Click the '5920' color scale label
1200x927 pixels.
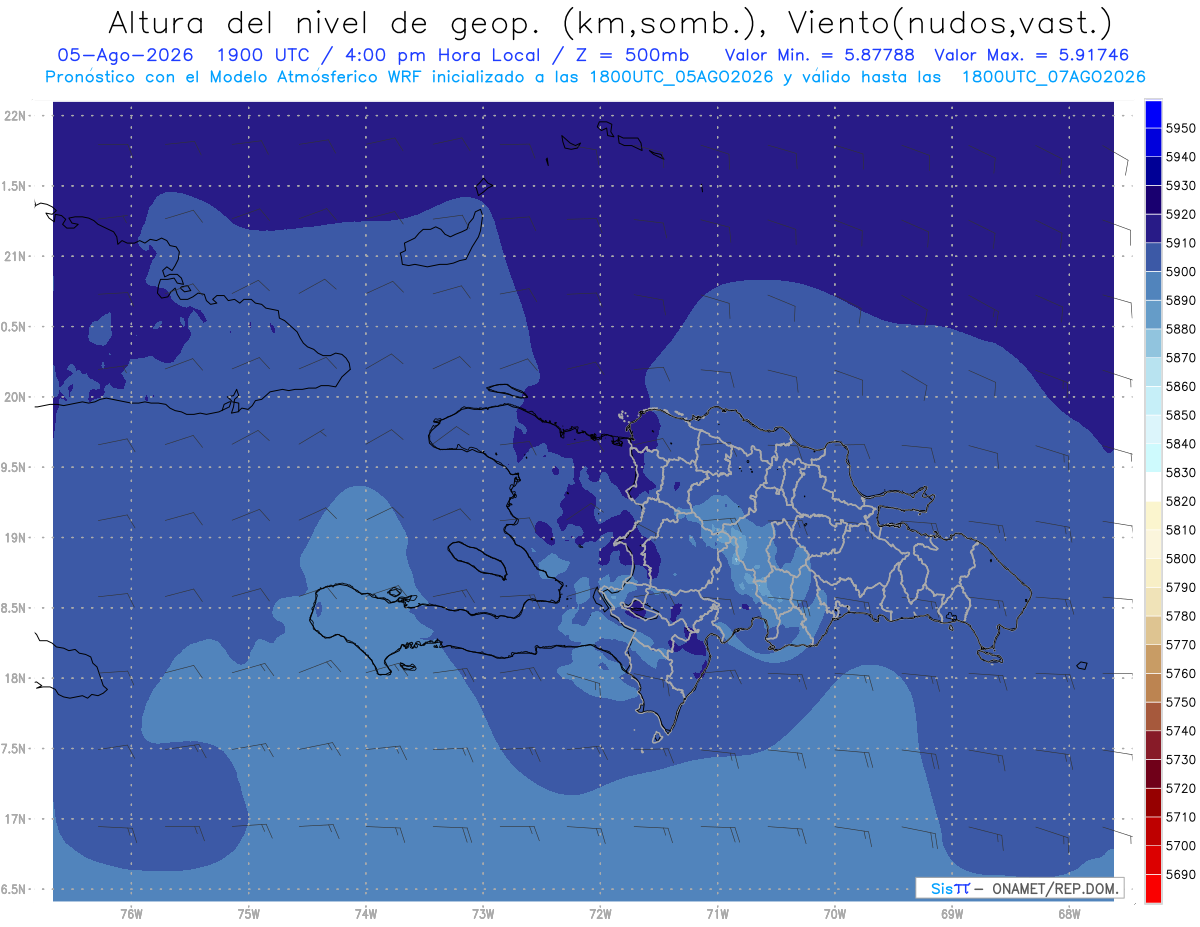point(1180,214)
